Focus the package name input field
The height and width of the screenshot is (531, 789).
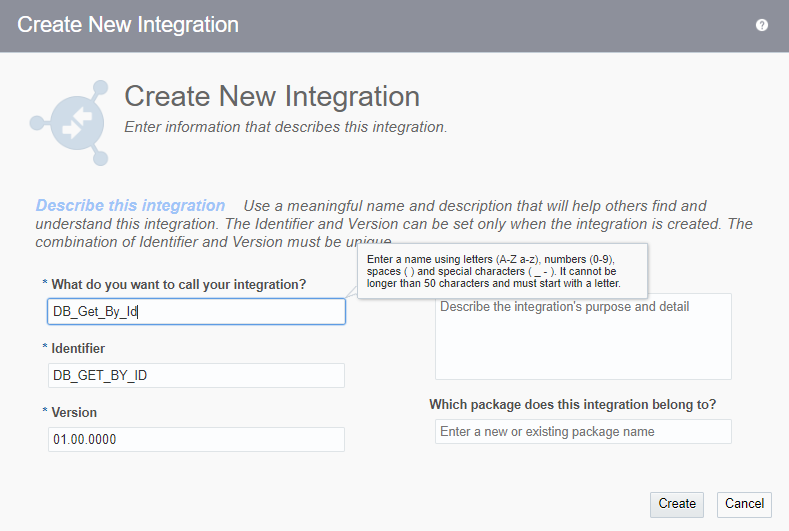point(583,432)
